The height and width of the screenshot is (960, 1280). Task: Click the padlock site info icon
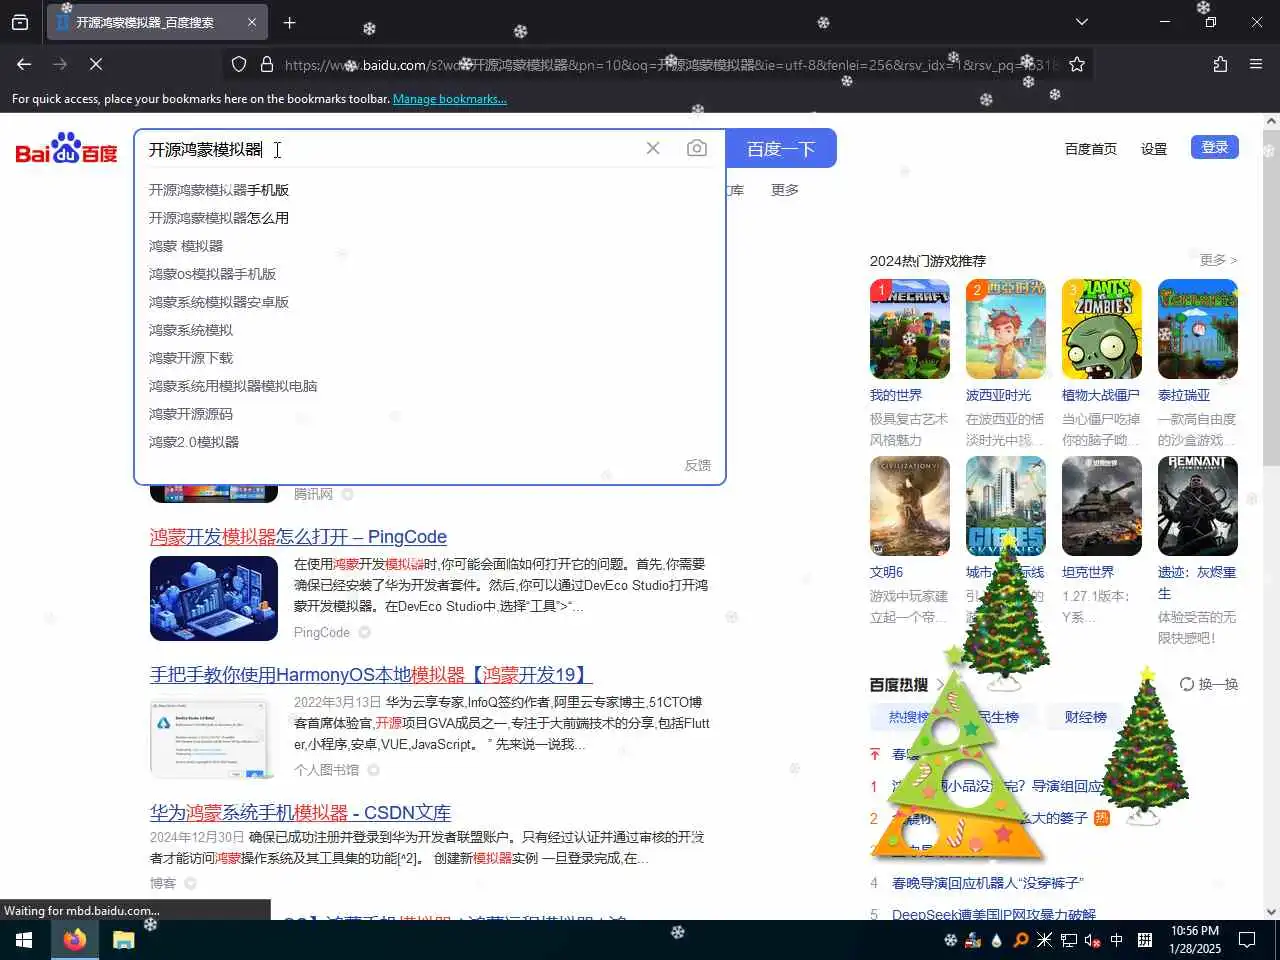click(267, 64)
